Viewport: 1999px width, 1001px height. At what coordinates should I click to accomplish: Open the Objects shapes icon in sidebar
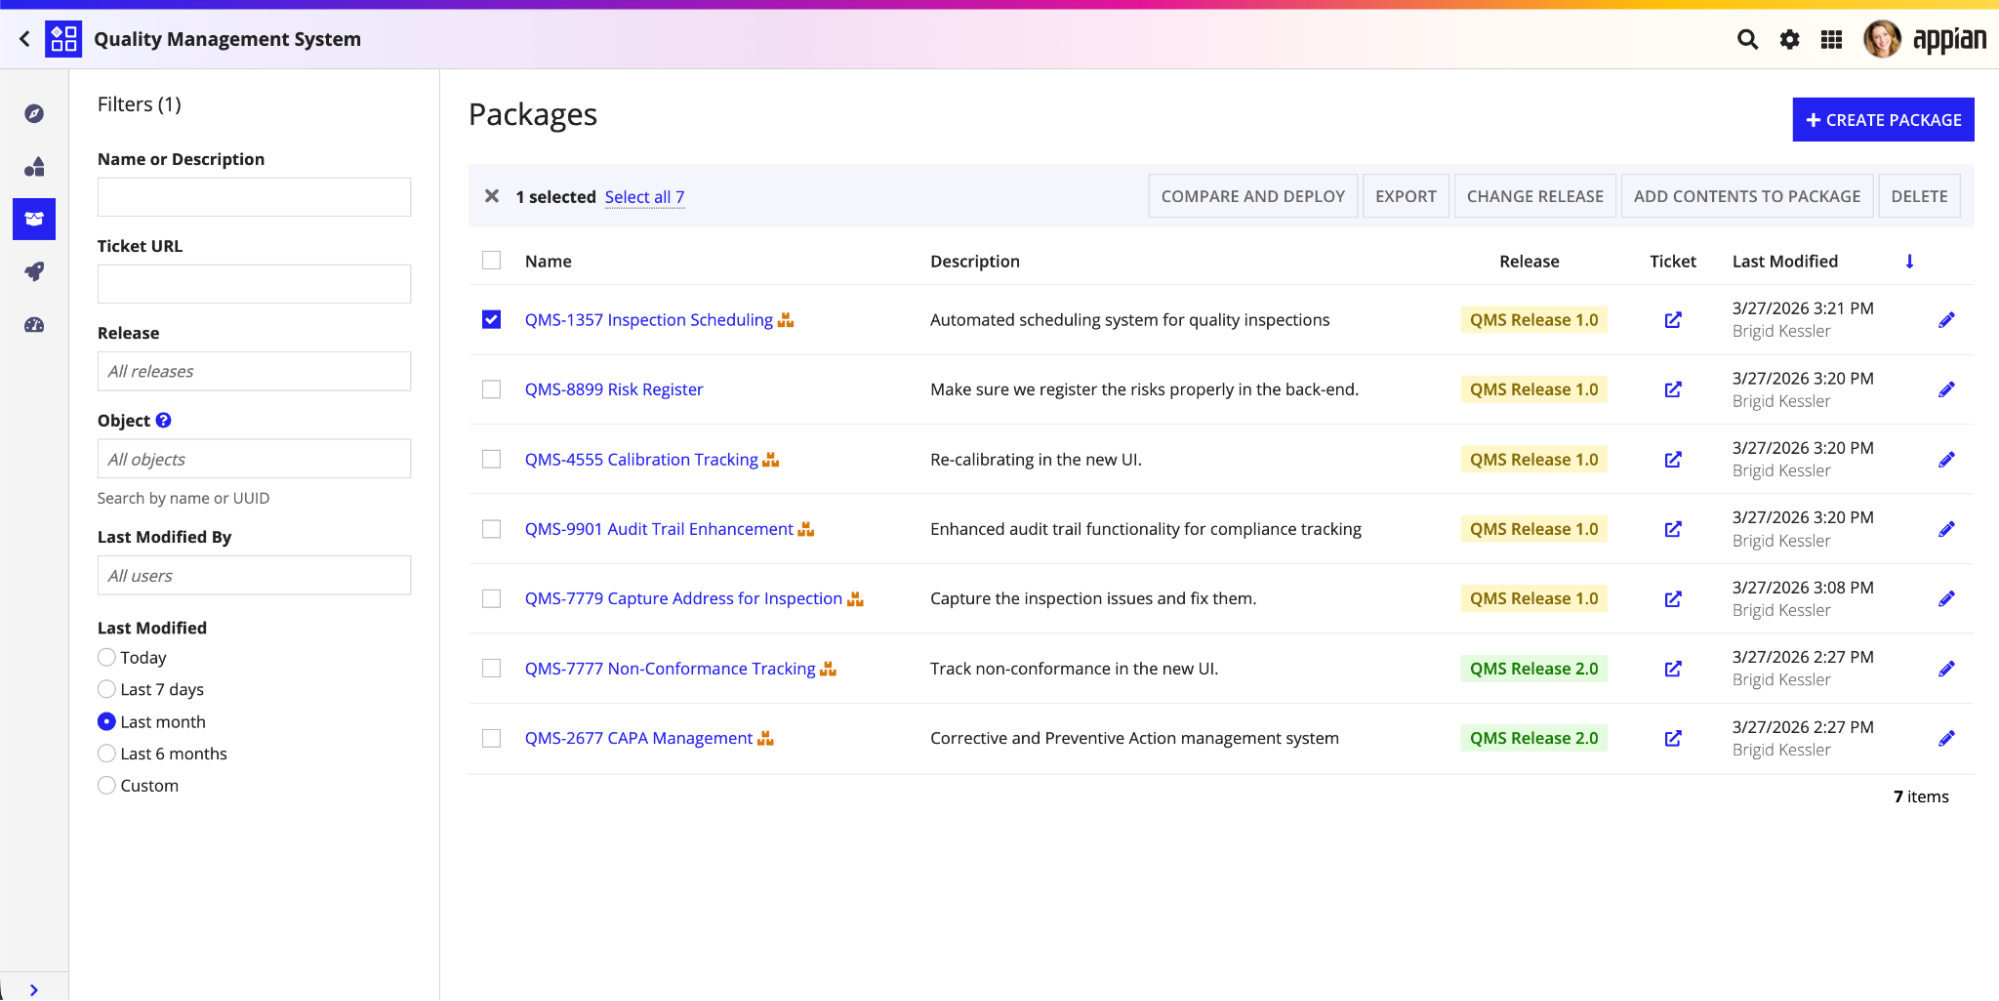pyautogui.click(x=34, y=166)
